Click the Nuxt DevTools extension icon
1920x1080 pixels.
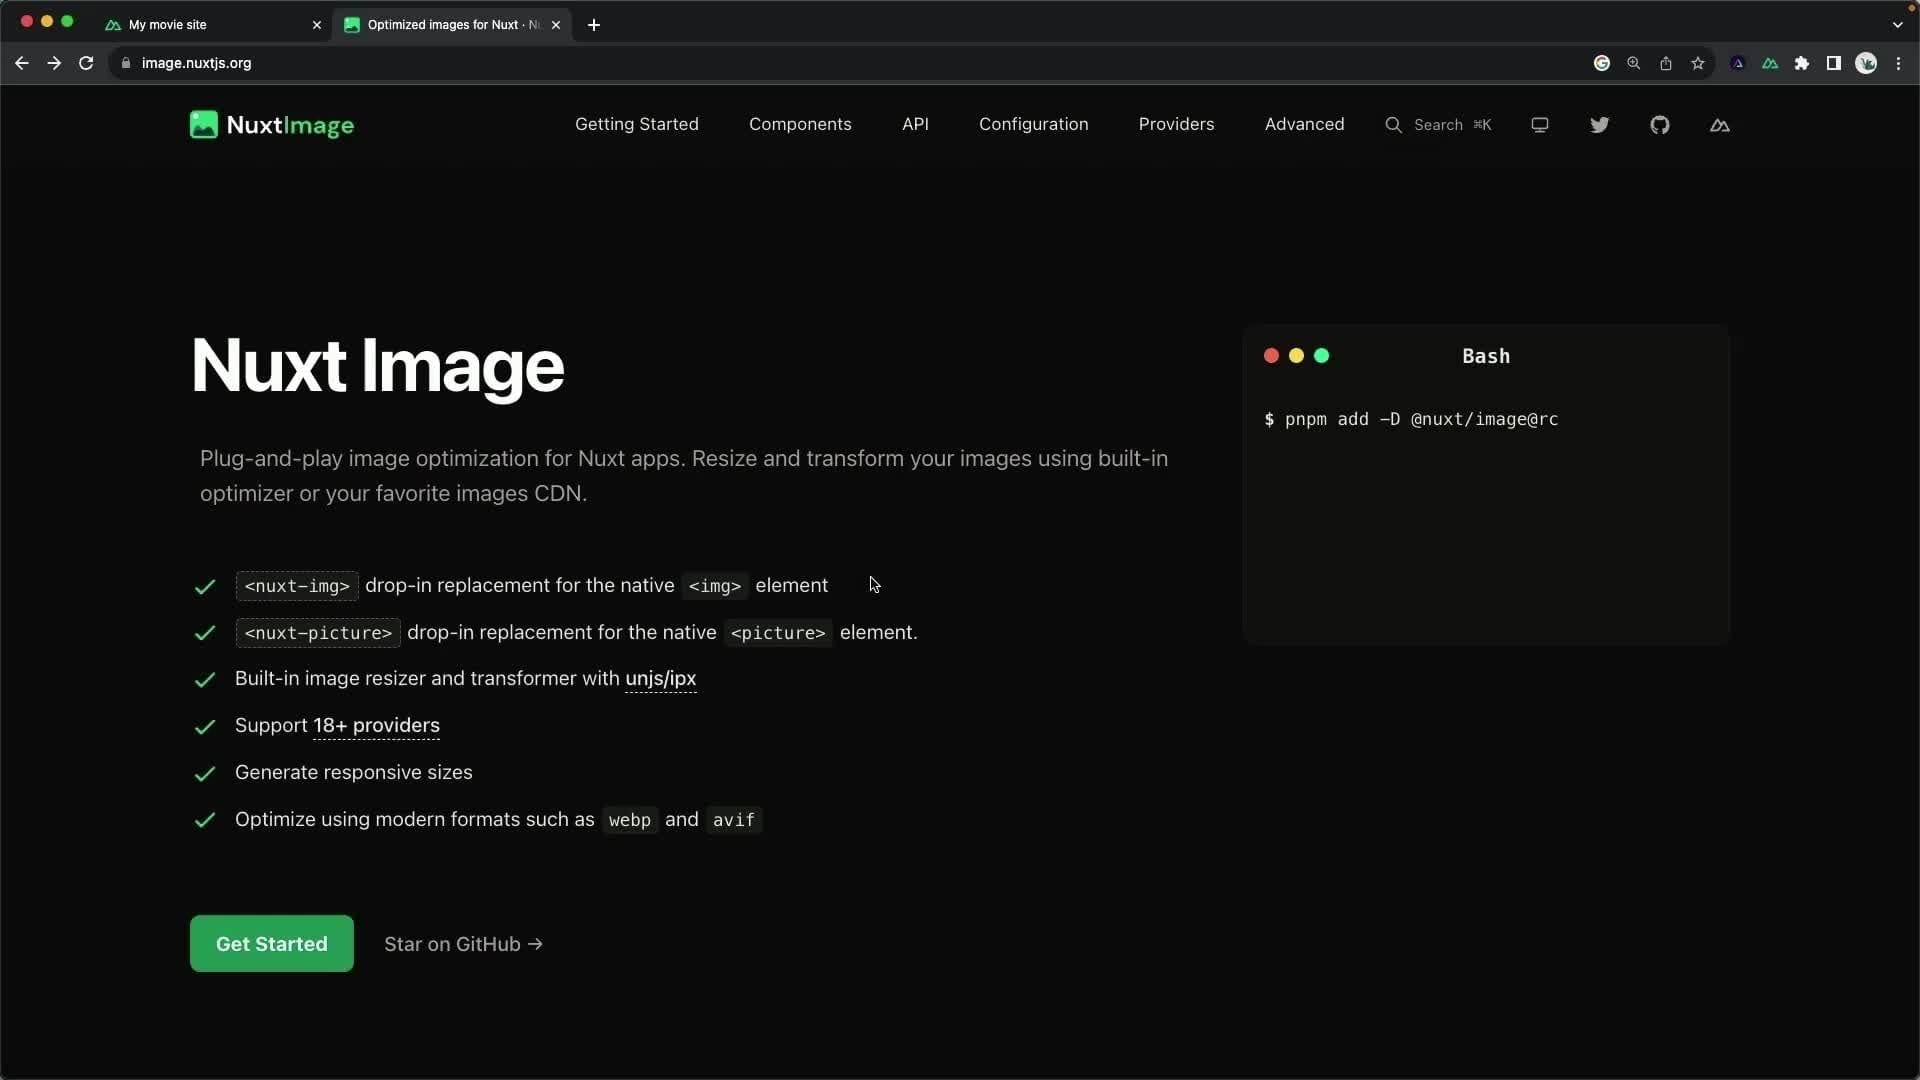point(1770,63)
